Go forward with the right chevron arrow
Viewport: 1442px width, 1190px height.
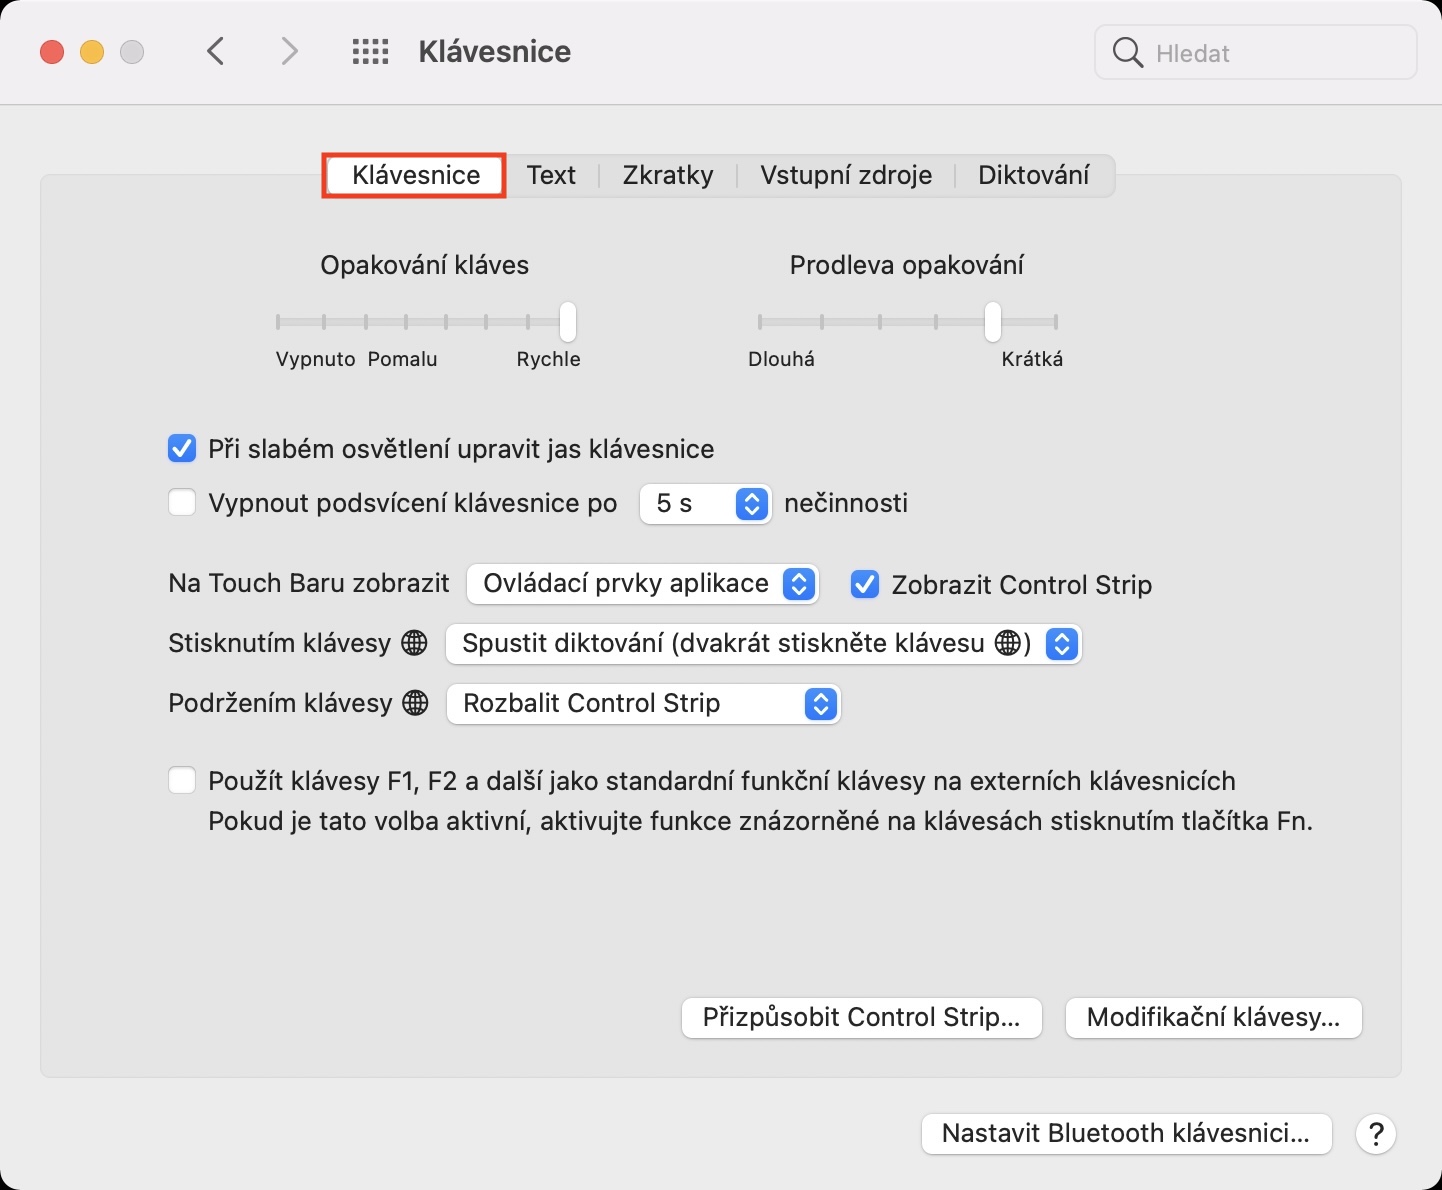289,51
